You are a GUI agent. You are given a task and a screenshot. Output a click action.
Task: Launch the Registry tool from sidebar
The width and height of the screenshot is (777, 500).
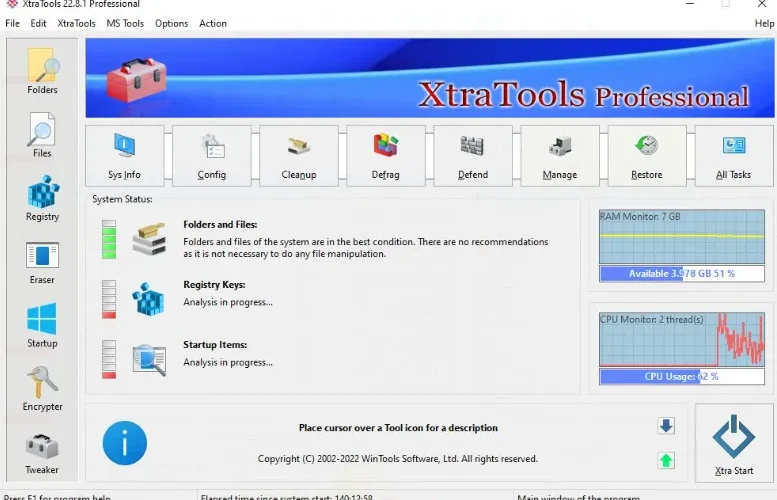pos(42,198)
